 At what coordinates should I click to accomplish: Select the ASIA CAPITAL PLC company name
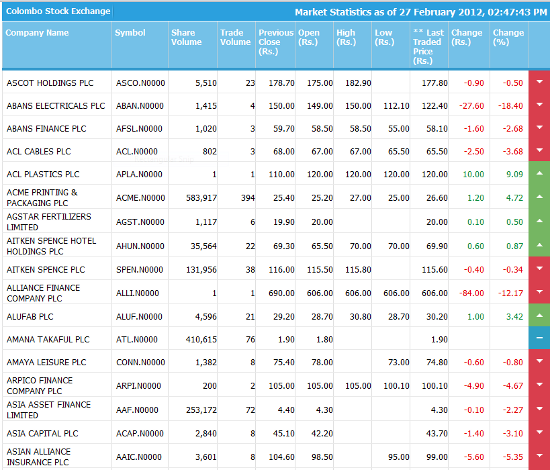42,434
